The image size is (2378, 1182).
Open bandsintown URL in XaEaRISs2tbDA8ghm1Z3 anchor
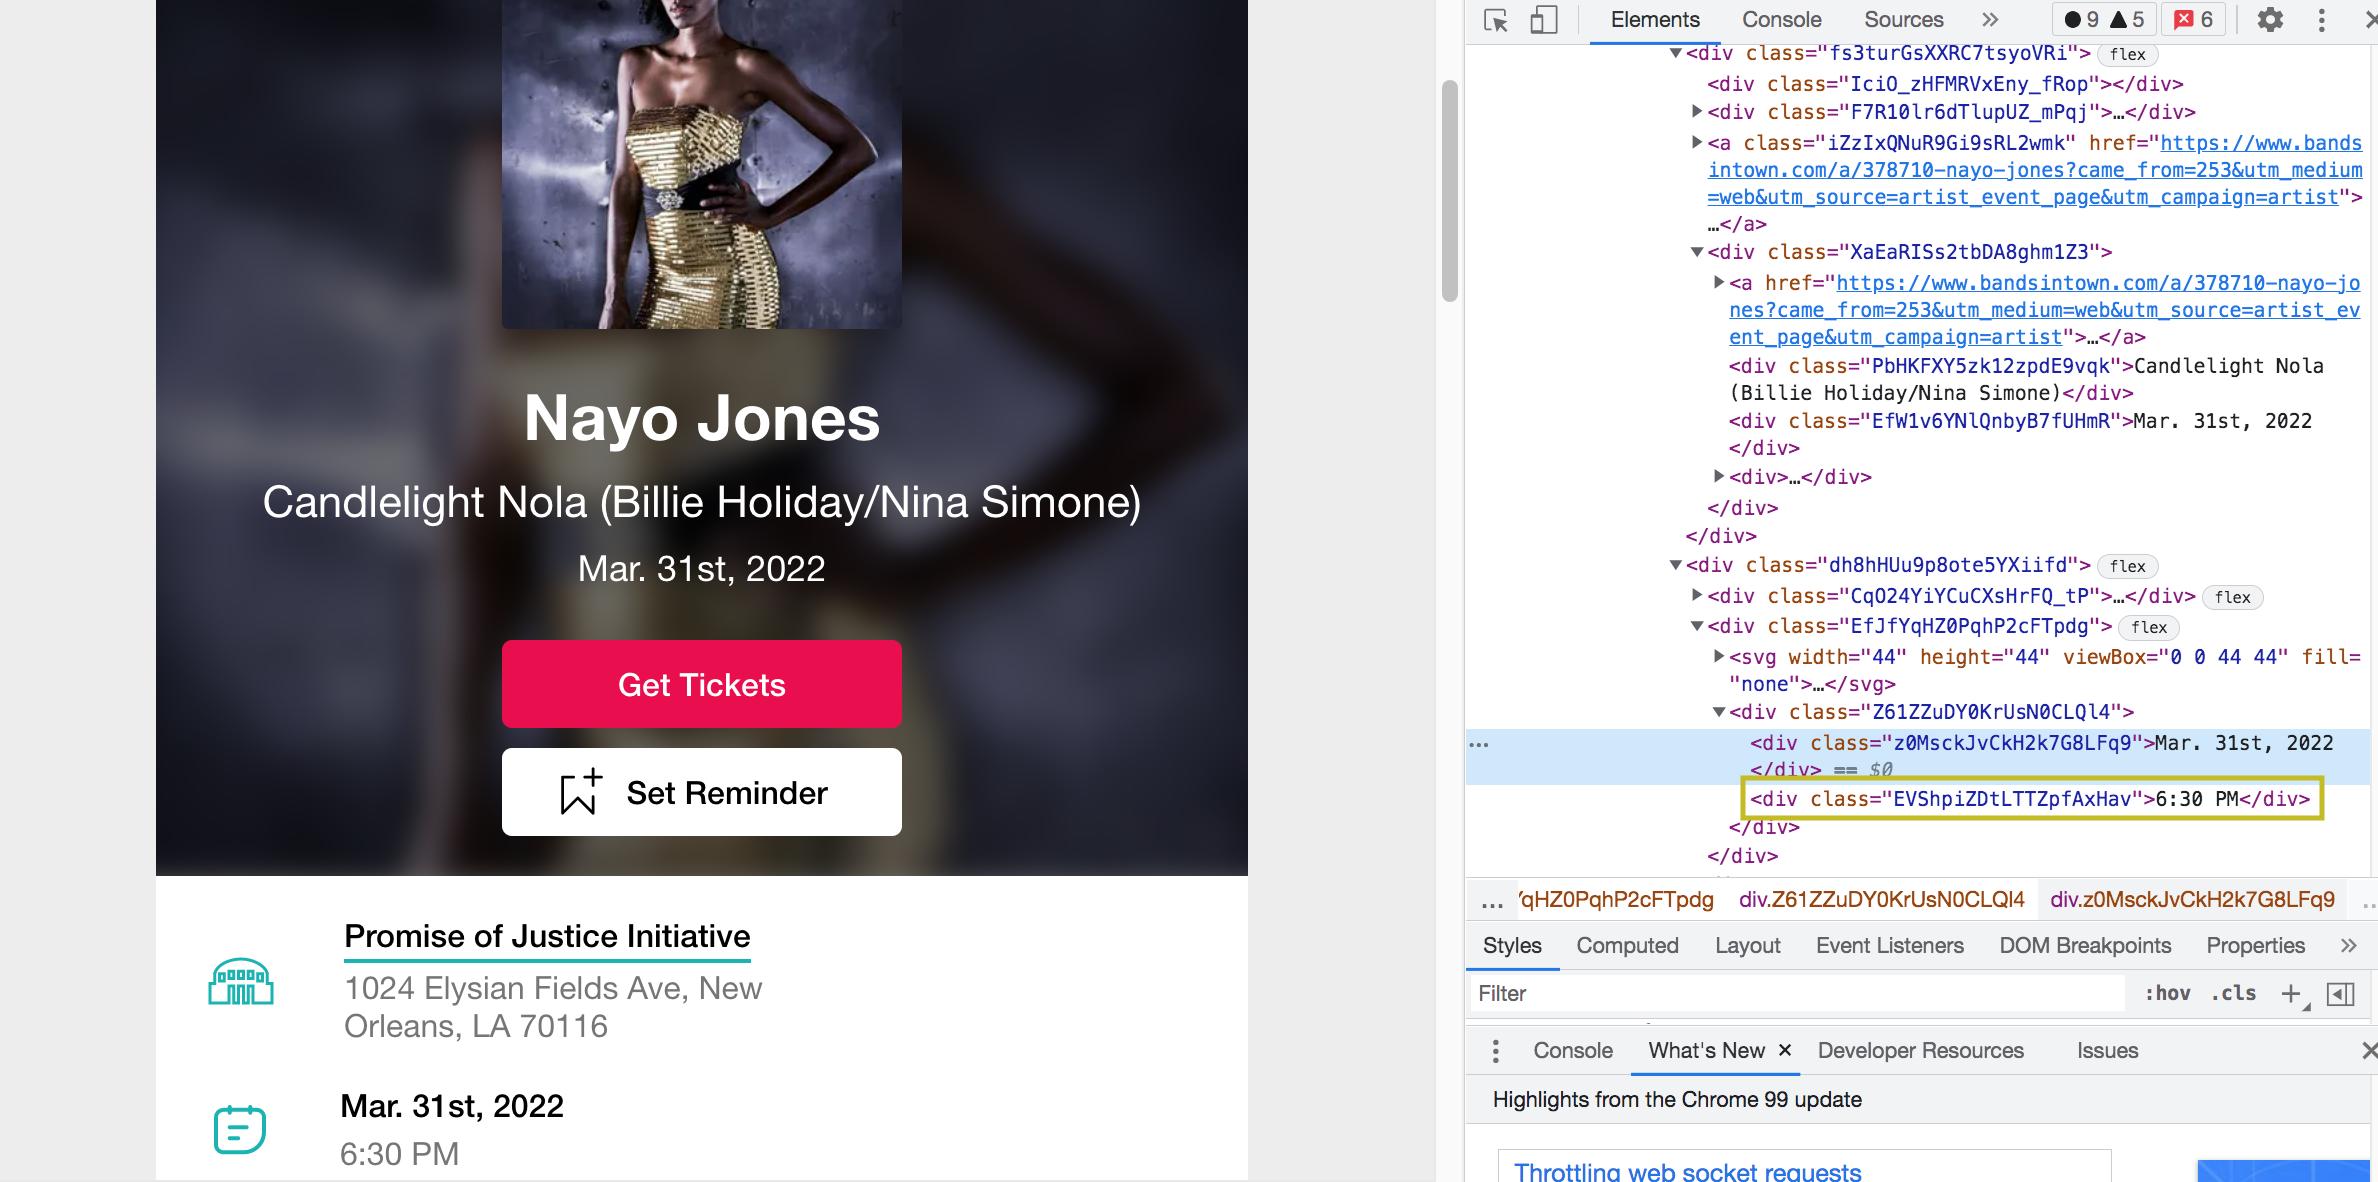pos(2045,310)
